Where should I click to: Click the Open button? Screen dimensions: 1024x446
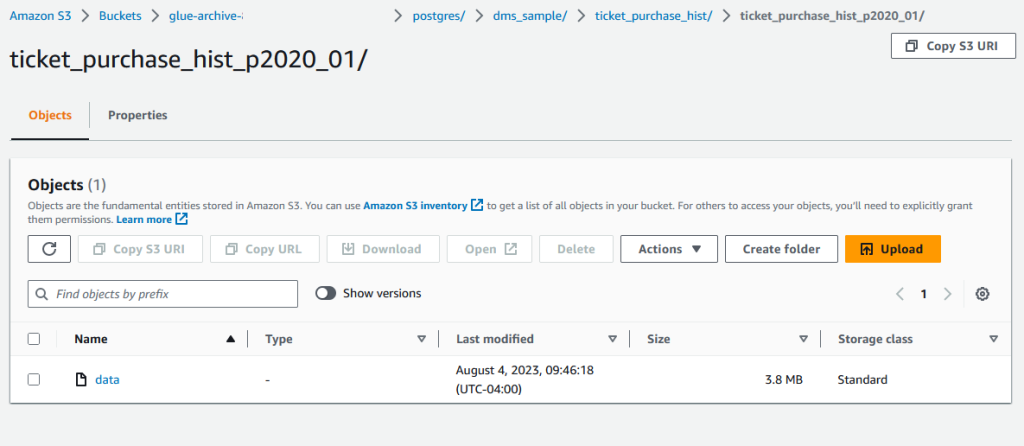(x=490, y=249)
